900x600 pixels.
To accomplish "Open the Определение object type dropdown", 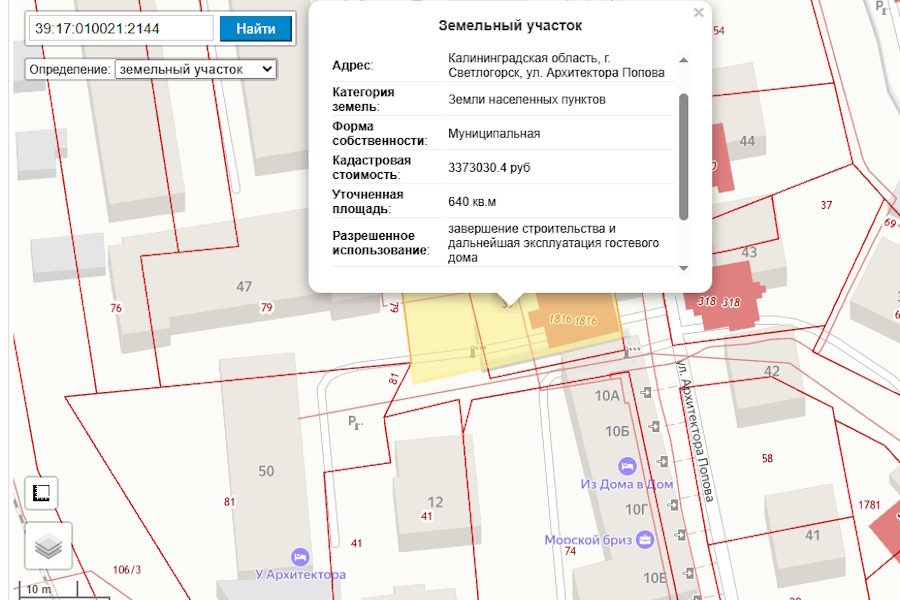I will pos(196,69).
